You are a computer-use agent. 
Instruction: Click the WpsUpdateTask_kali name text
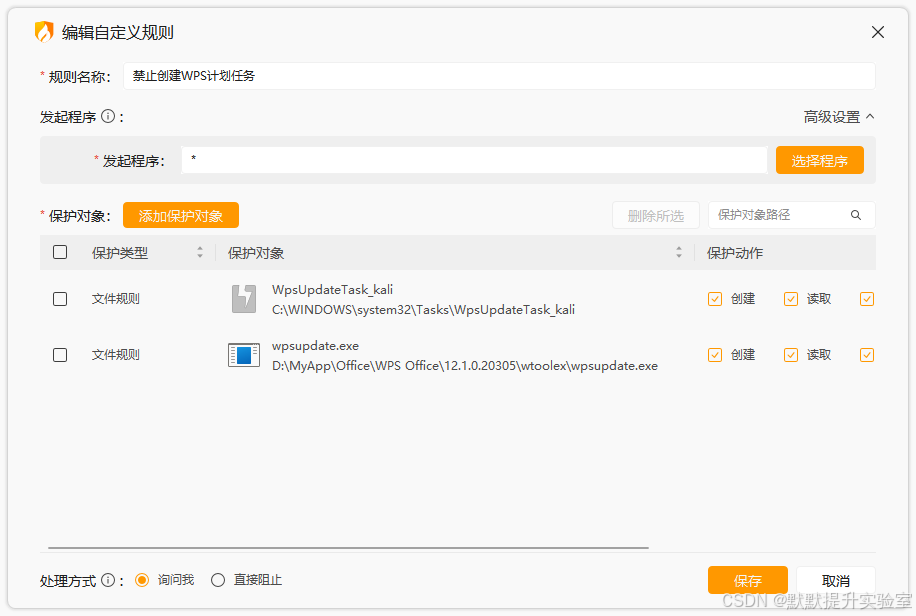(332, 289)
